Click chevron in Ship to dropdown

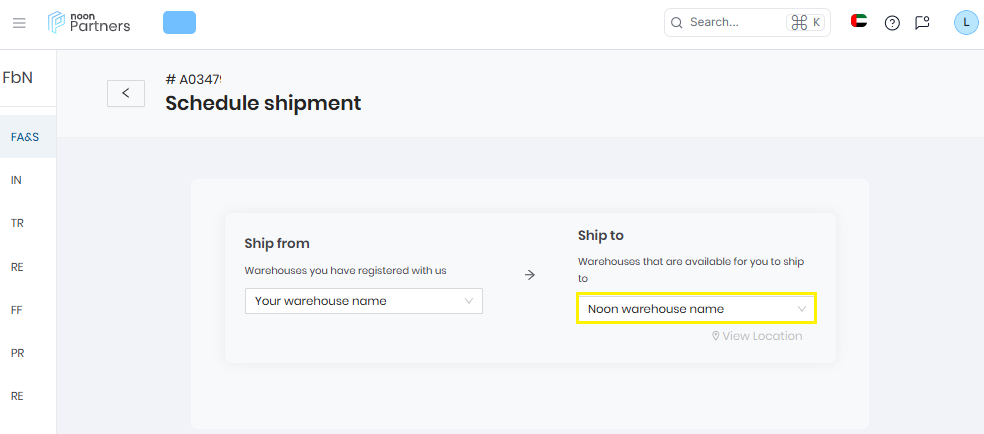[x=801, y=309]
